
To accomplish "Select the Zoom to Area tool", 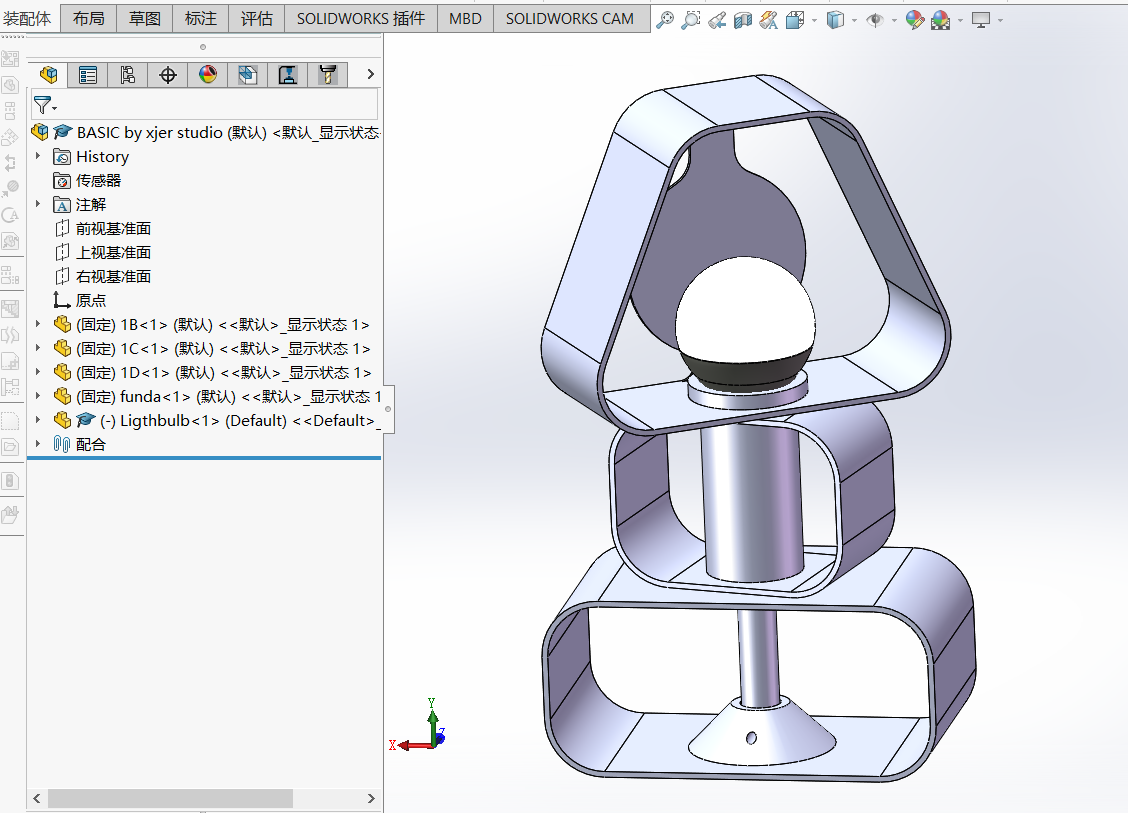I will click(691, 20).
